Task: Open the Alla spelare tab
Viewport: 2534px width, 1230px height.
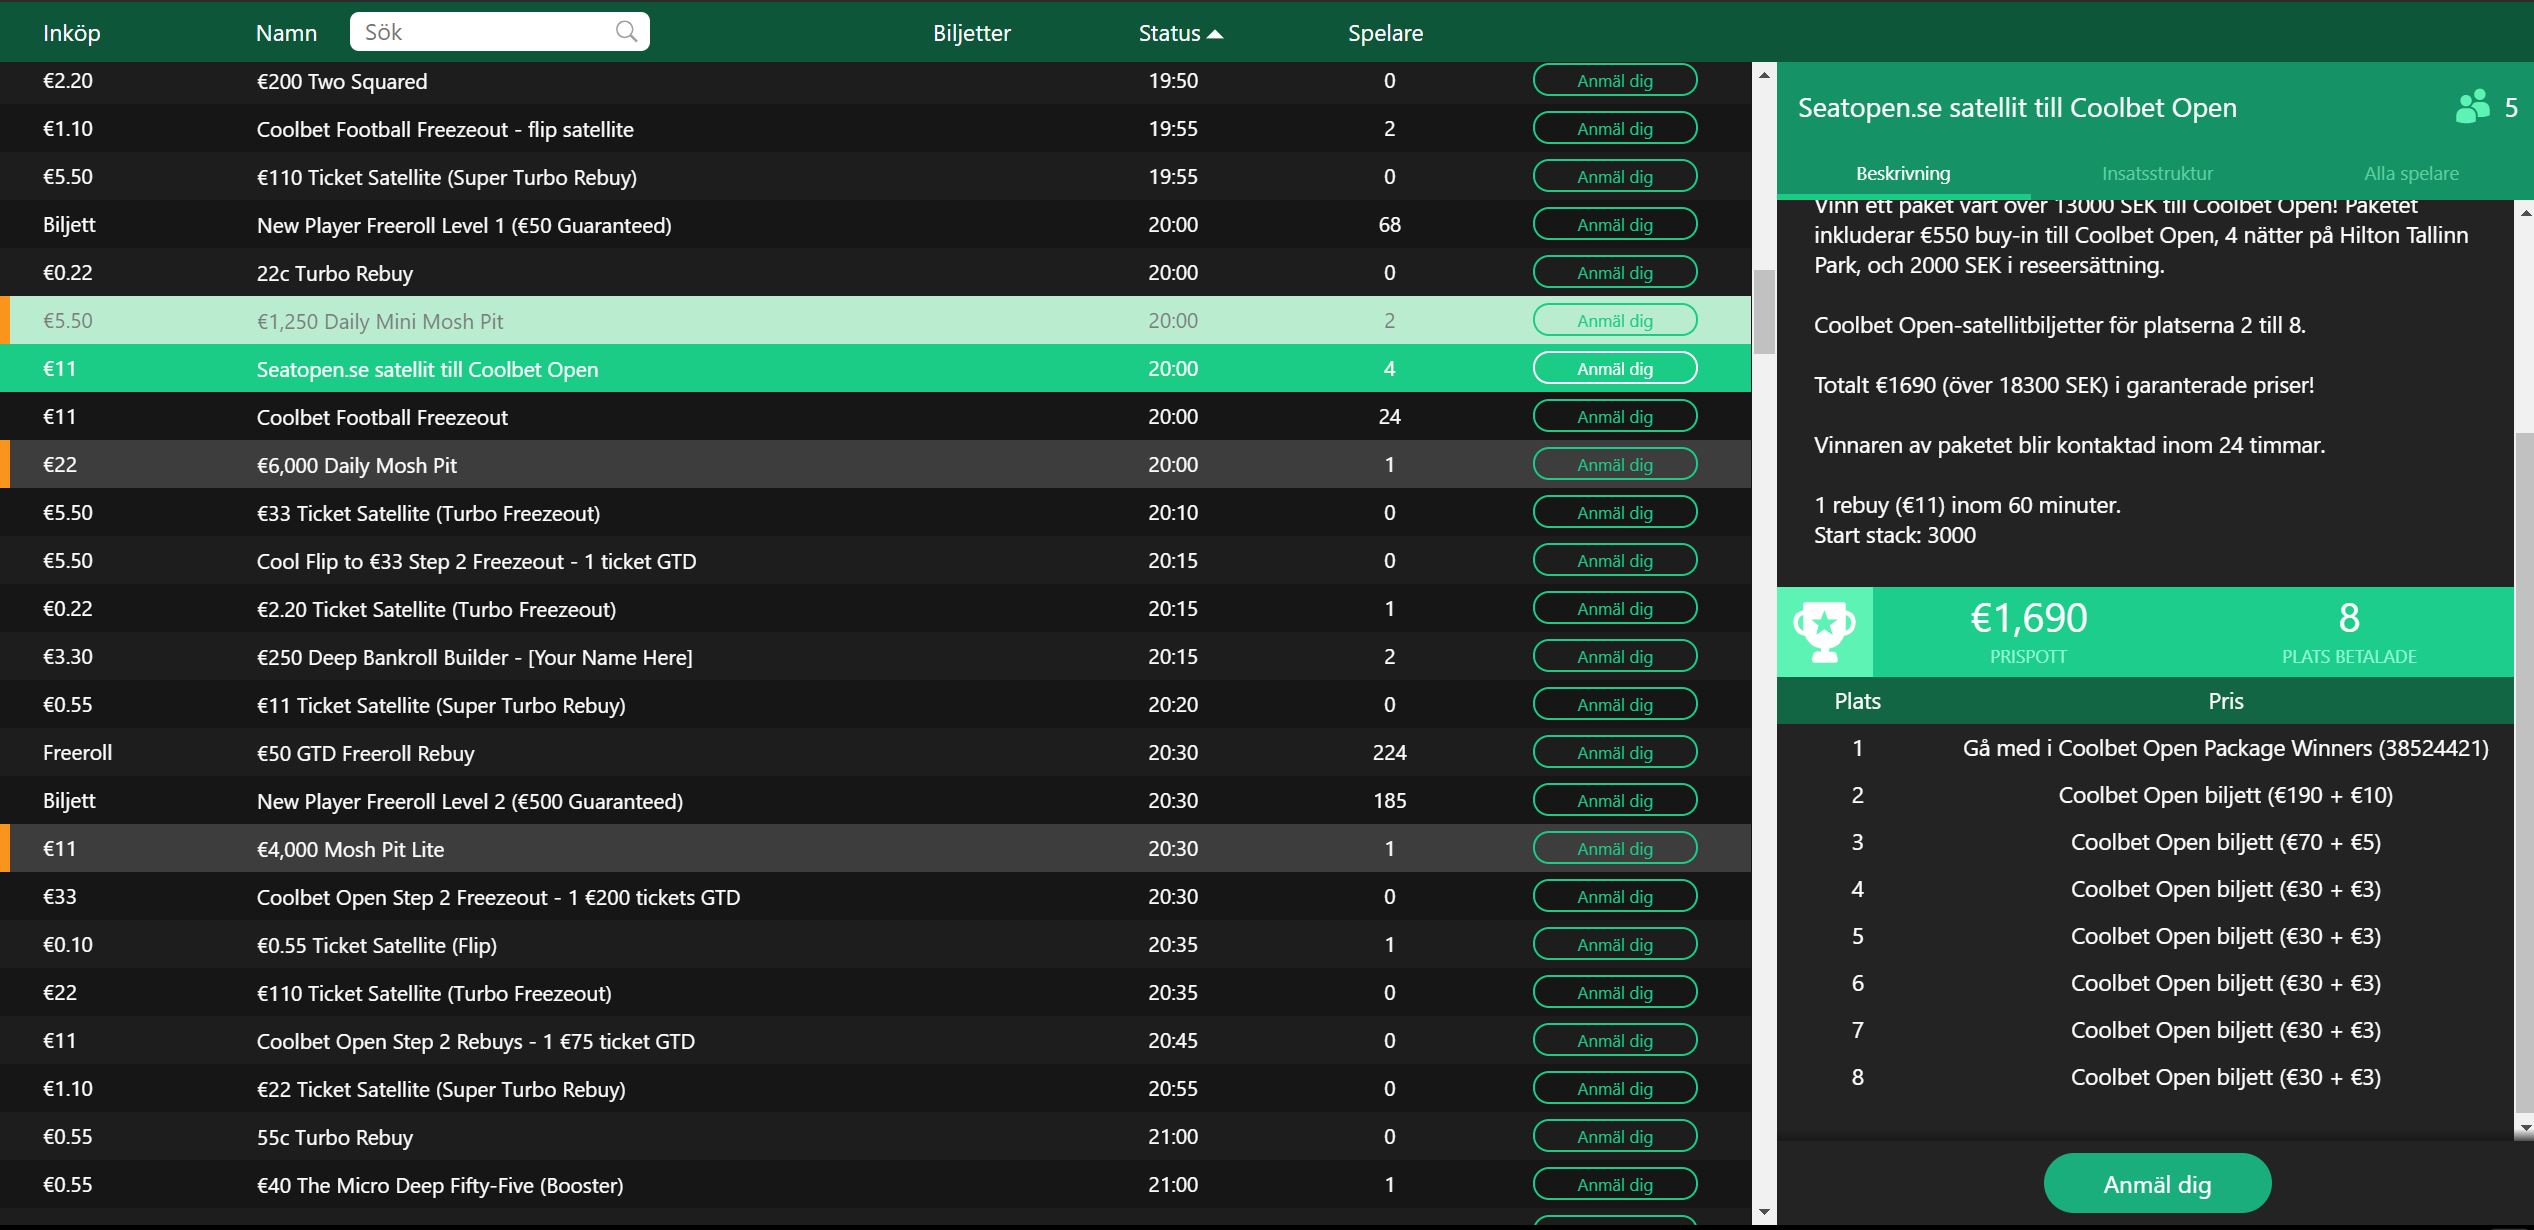Action: pos(2410,173)
